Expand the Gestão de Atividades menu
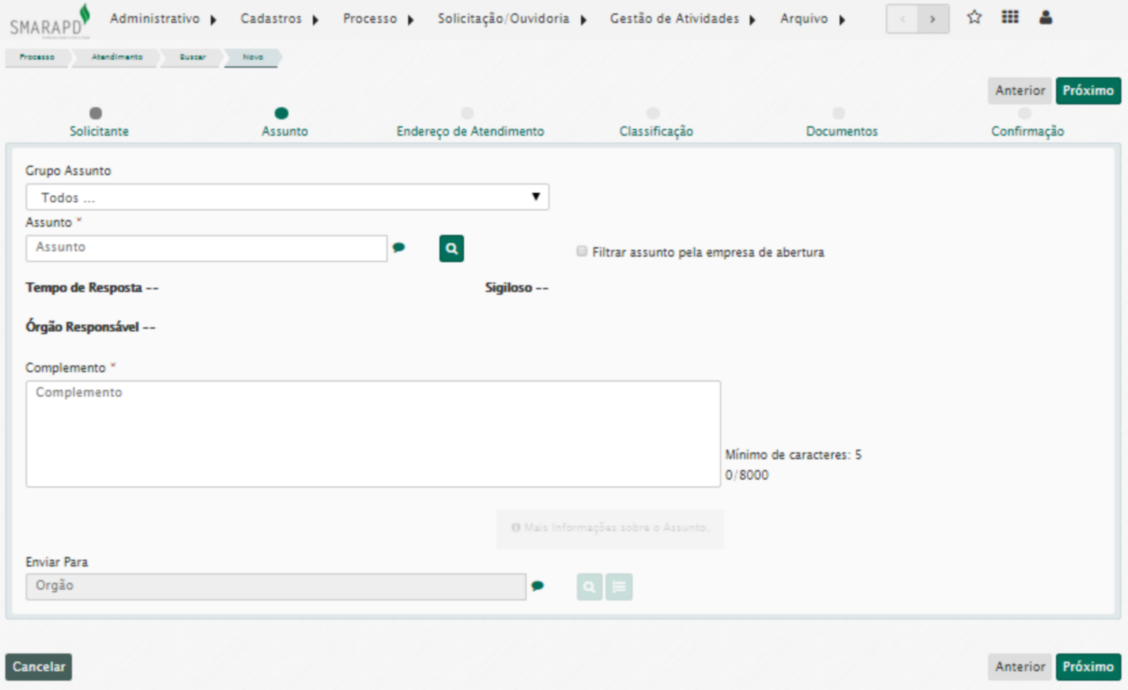Screen dimensions: 1128x690 [x=682, y=20]
